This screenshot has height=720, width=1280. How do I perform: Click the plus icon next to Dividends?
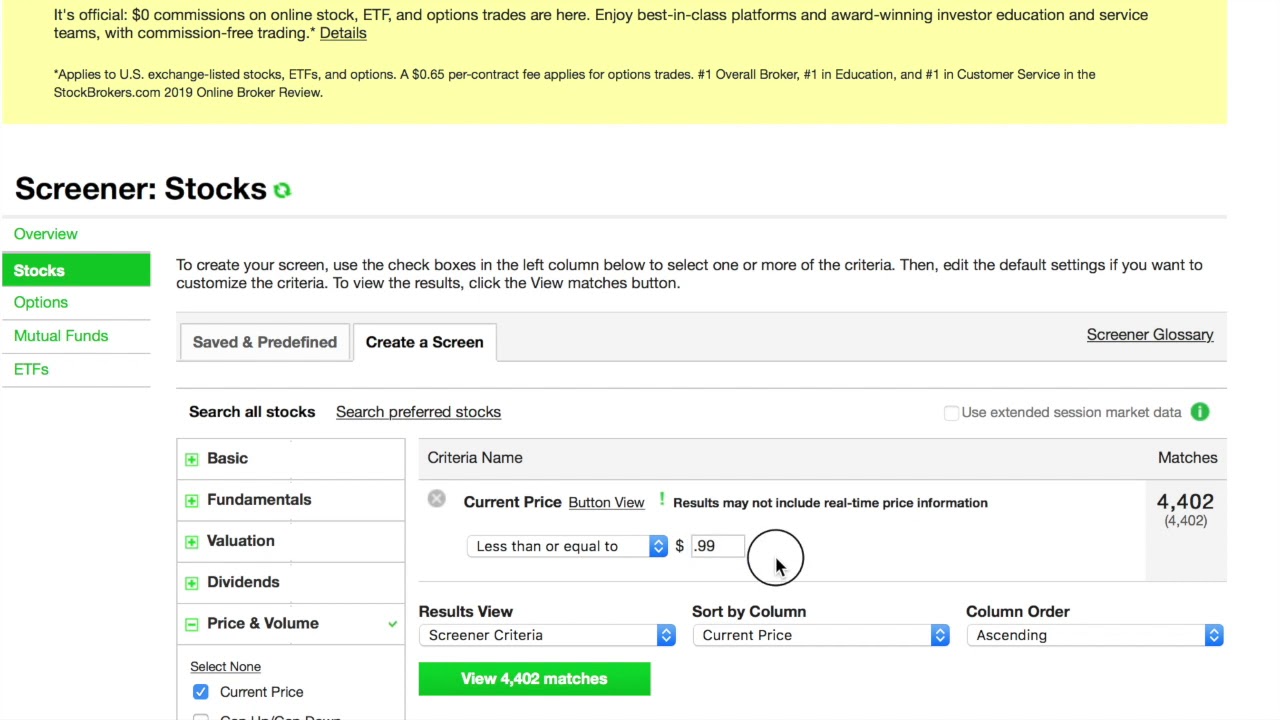click(192, 583)
